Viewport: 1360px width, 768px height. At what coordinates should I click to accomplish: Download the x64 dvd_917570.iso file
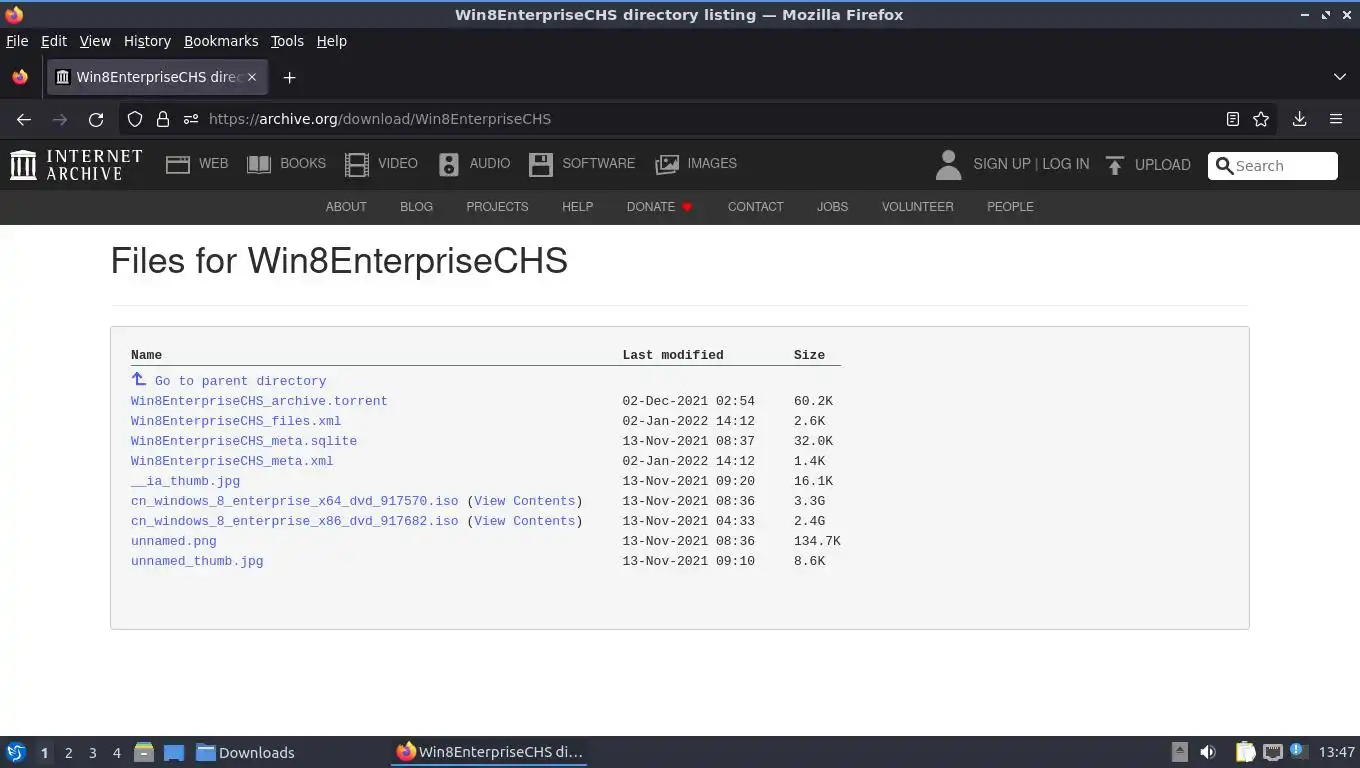[x=294, y=501]
